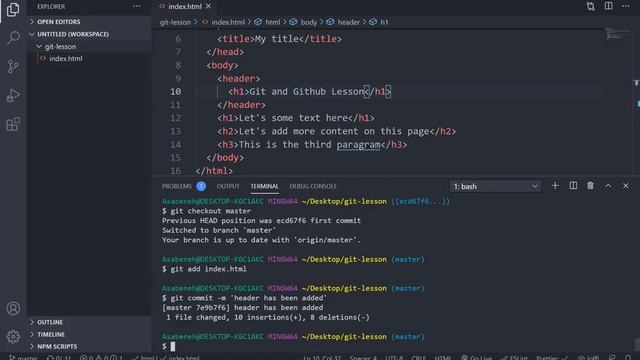
Task: Switch to the Terminal tab
Action: [264, 186]
